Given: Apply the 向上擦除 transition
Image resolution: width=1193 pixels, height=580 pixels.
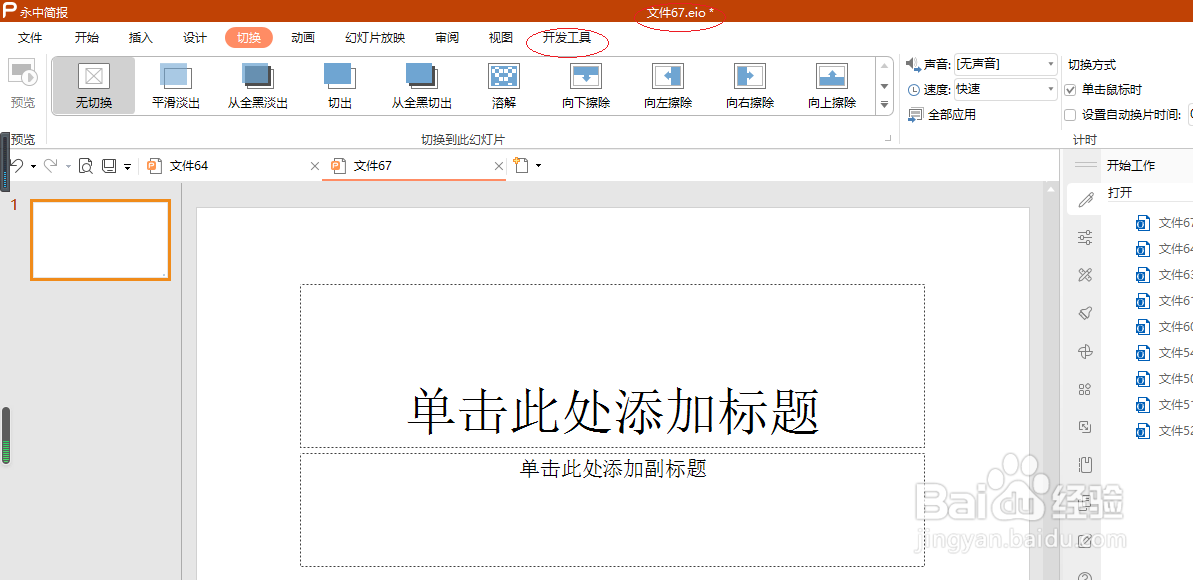Looking at the screenshot, I should click(x=832, y=86).
